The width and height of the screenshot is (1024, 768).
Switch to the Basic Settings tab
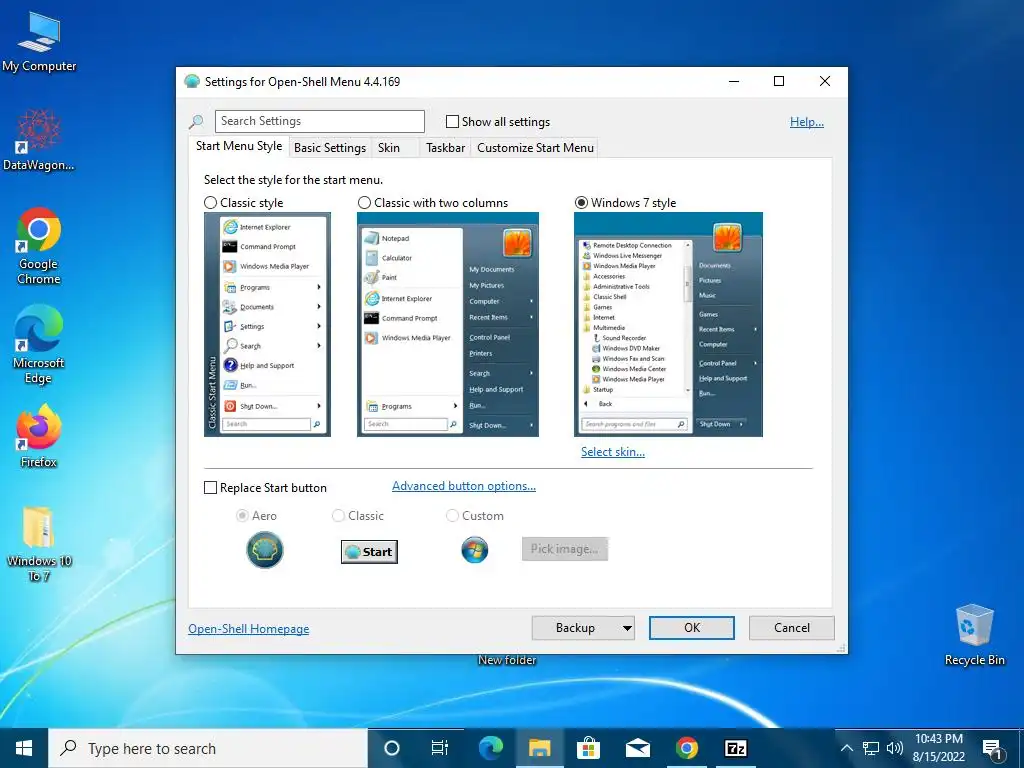click(330, 148)
